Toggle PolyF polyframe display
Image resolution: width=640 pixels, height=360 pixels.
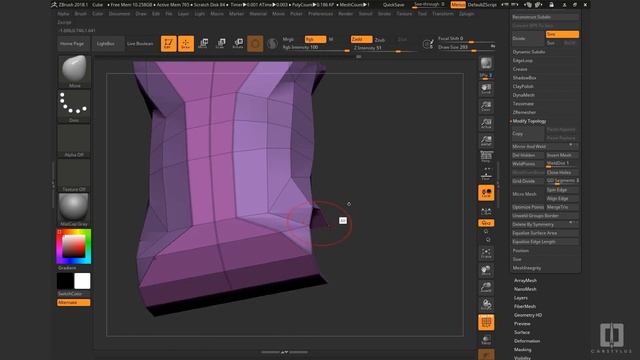coord(486,322)
